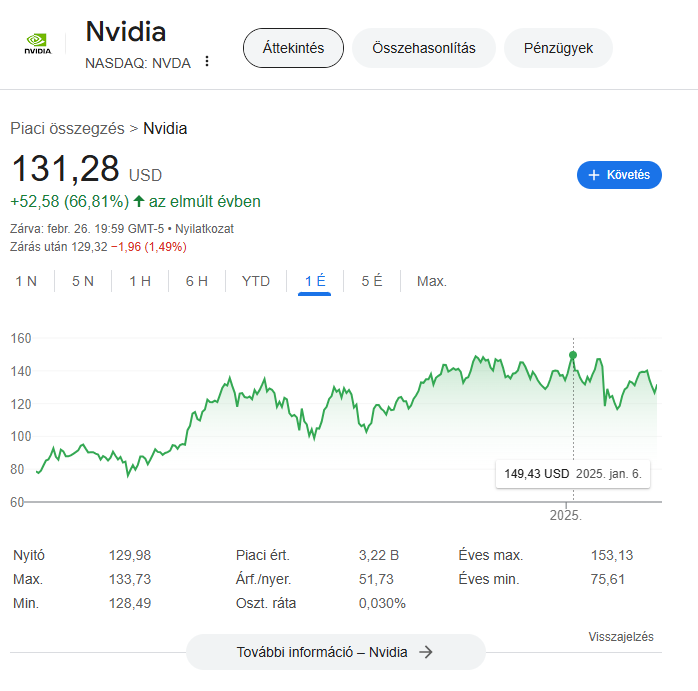The image size is (698, 691).
Task: Click További információ – Nvidia button
Action: click(x=336, y=652)
